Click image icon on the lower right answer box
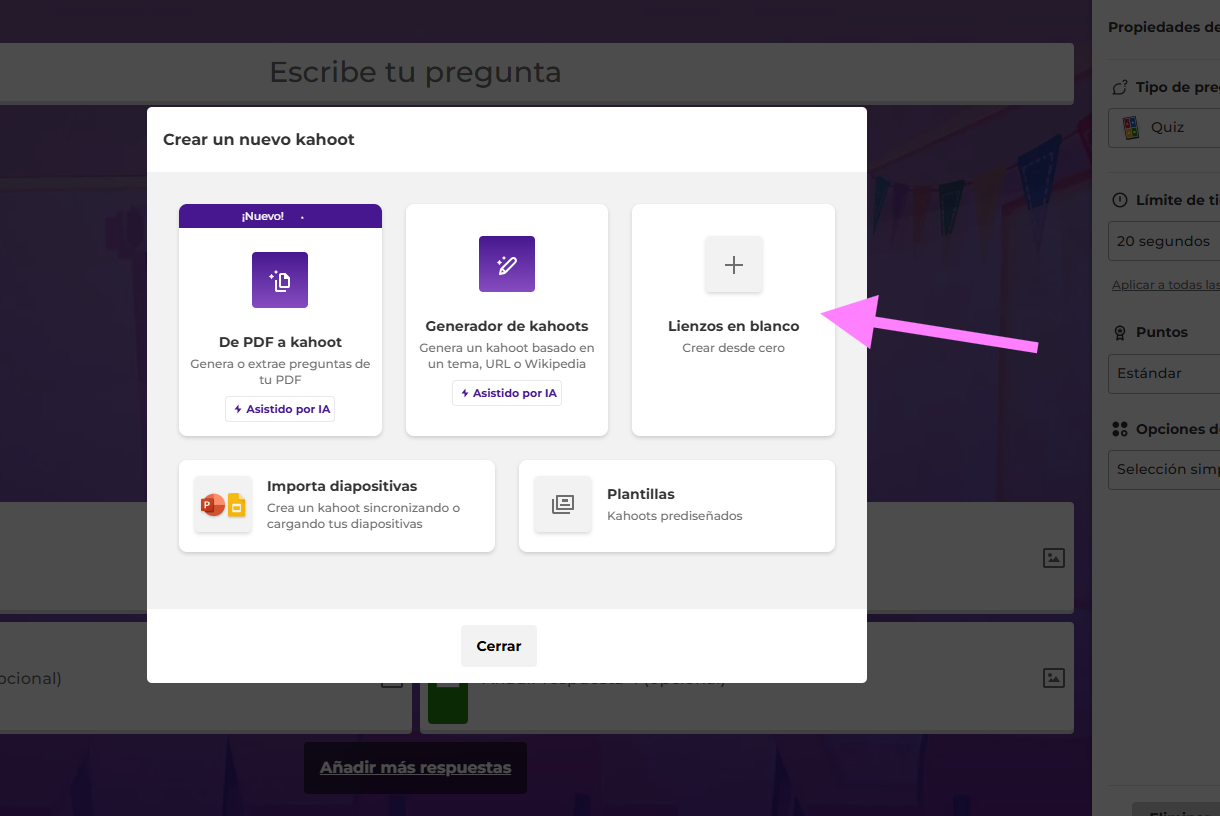 click(1054, 678)
